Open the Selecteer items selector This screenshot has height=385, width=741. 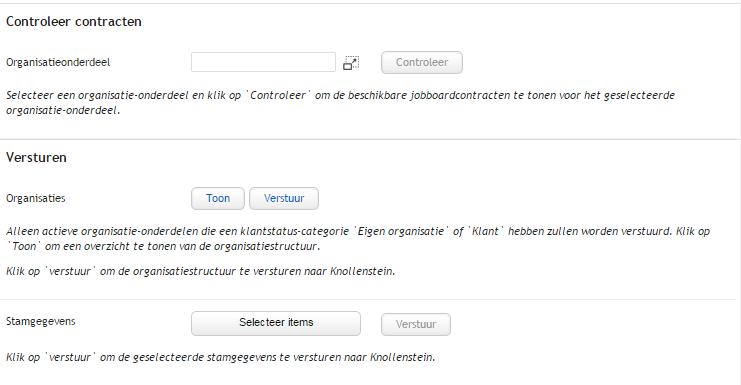(276, 323)
